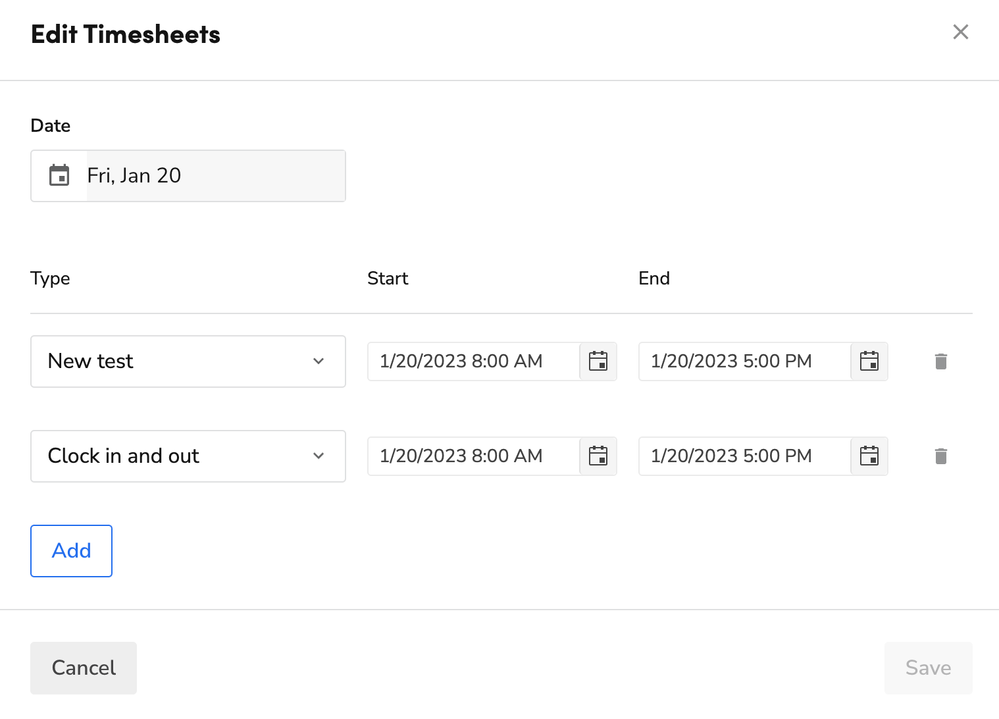Open the Start date picker for New test row

pos(598,361)
